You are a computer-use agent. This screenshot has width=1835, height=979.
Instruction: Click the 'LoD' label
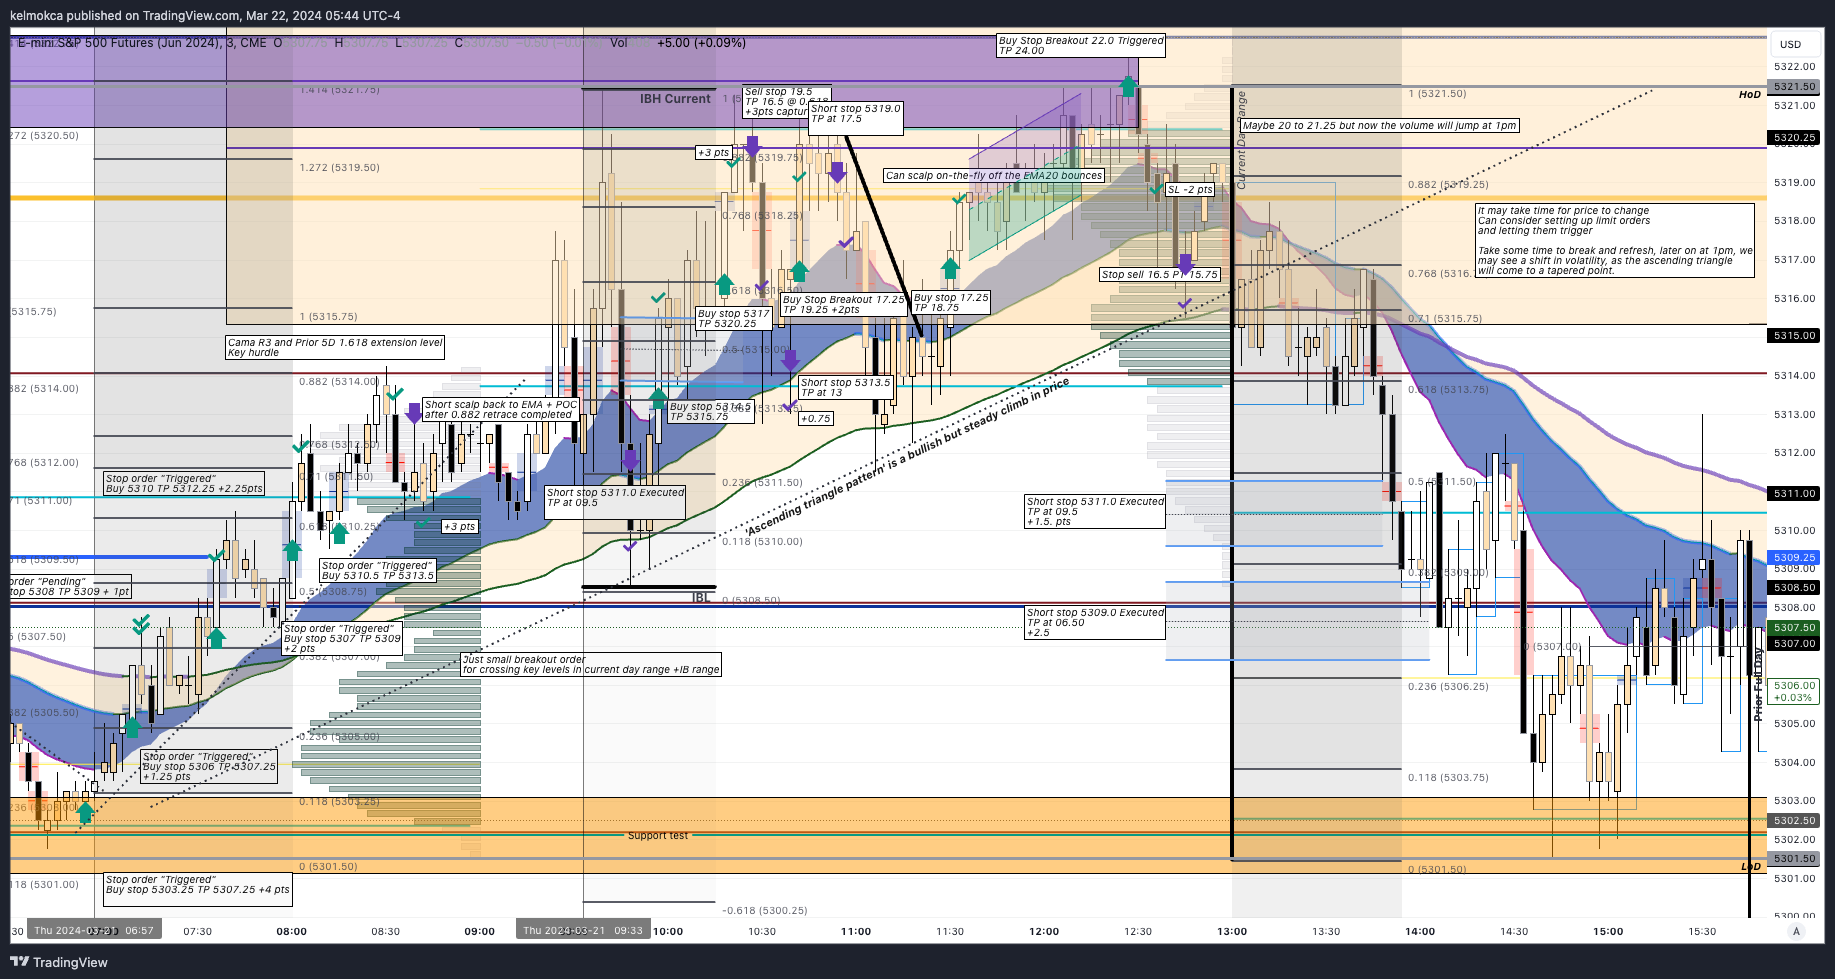tap(1751, 867)
